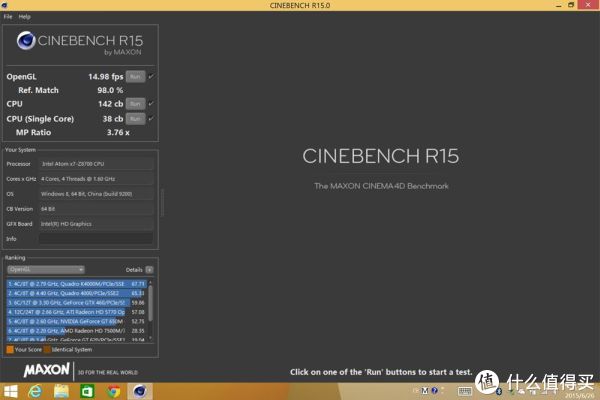Click the CB Version 64 Bit field

96,209
